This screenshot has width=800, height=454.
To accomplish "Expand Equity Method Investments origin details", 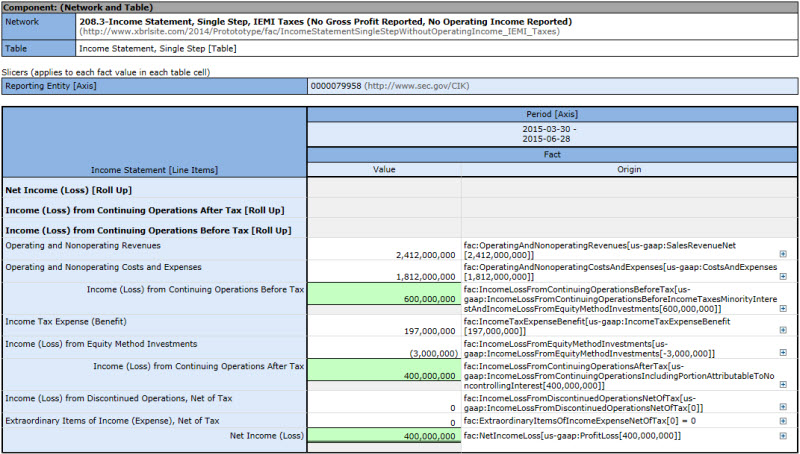I will (x=783, y=352).
